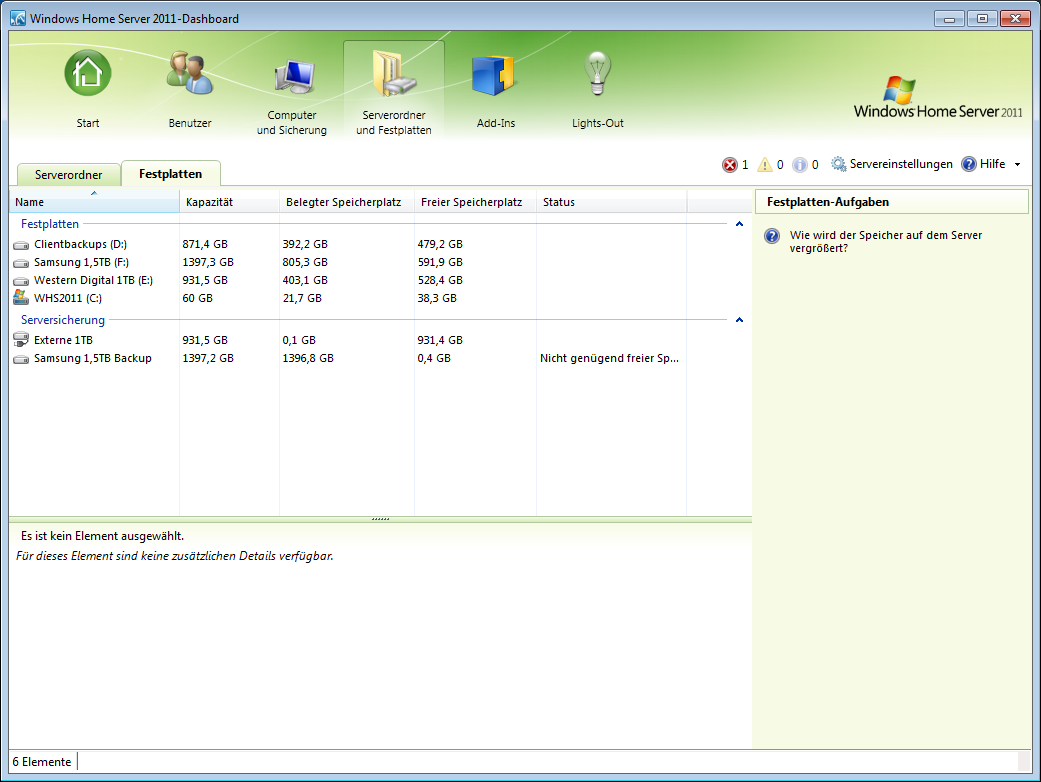Open the Hilfe dropdown arrow
Image resolution: width=1041 pixels, height=782 pixels.
[x=1017, y=165]
